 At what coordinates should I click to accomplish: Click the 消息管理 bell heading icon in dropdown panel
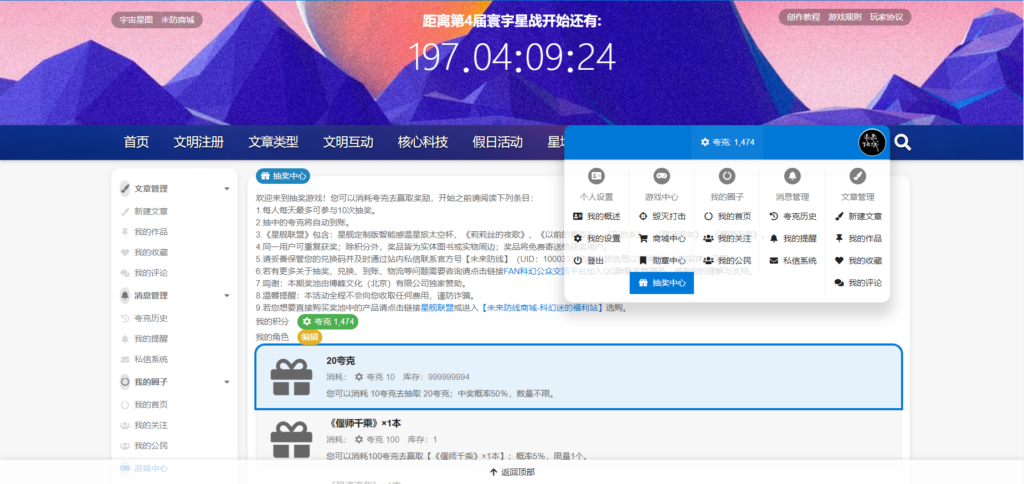792,176
